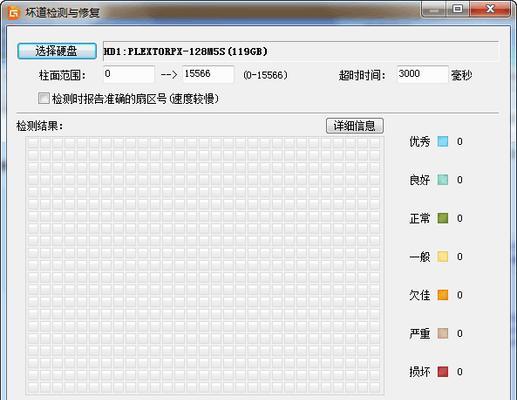Screen dimensions: 517x400
Task: Focus the starting cylinder field containing 0
Action: [129, 74]
